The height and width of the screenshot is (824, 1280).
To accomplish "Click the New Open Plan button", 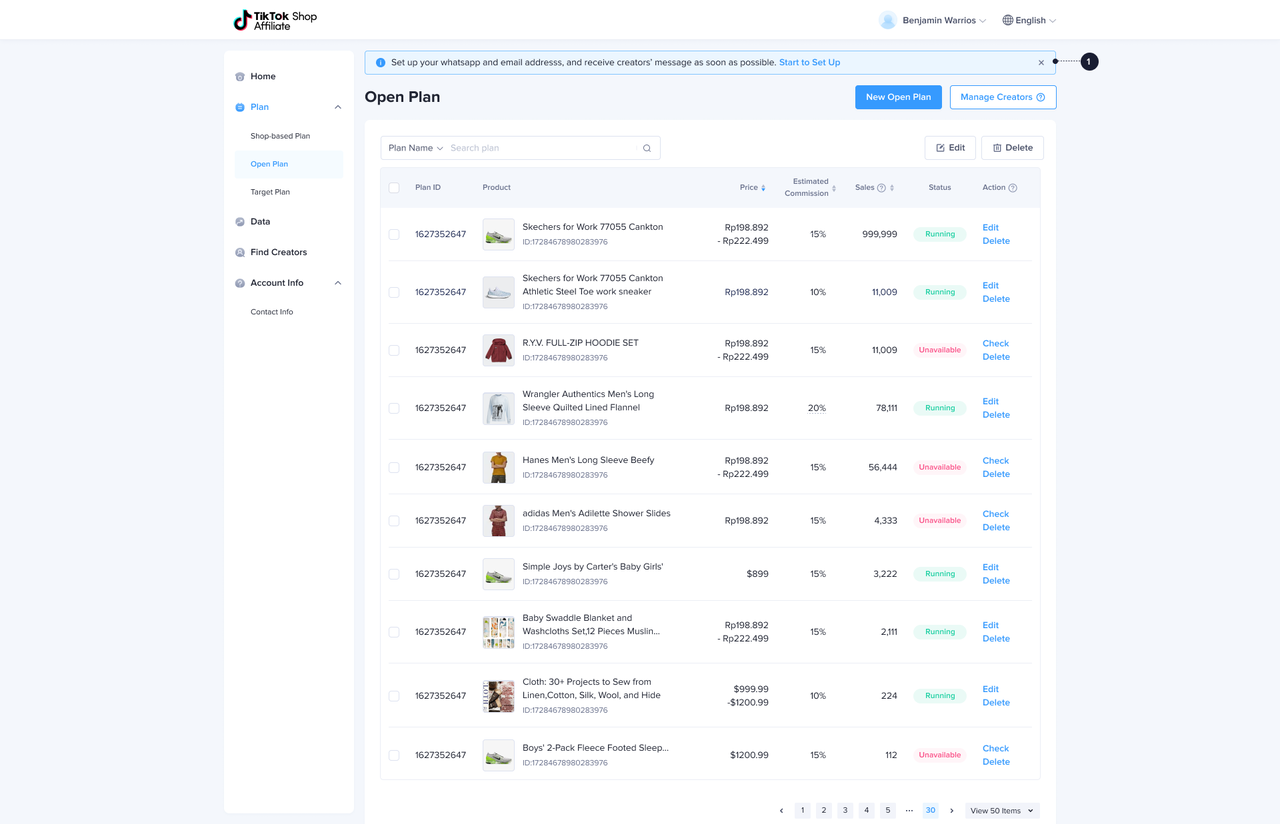I will pyautogui.click(x=898, y=97).
